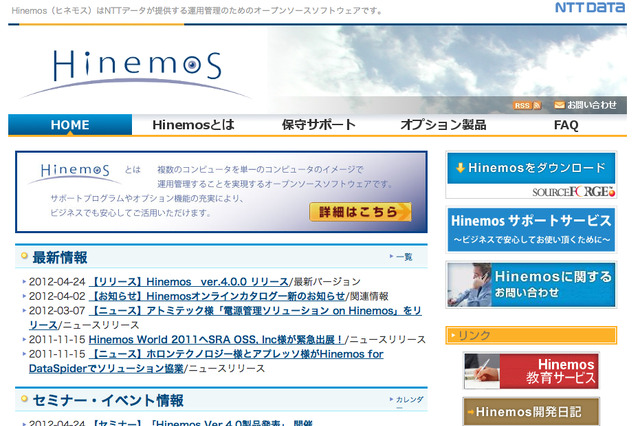Click the Hinemosをダウンロード button
Screen dimensions: 640x426
[531, 168]
